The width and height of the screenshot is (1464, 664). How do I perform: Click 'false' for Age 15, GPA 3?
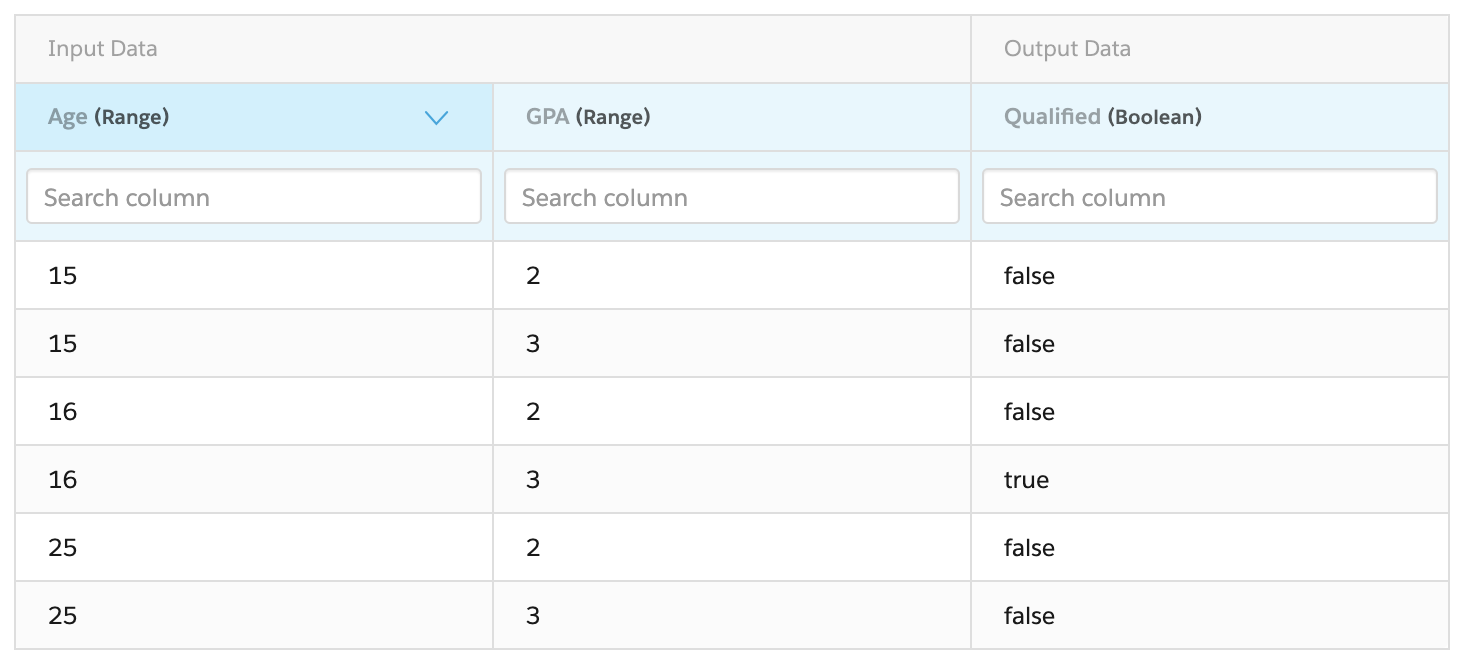point(1029,343)
